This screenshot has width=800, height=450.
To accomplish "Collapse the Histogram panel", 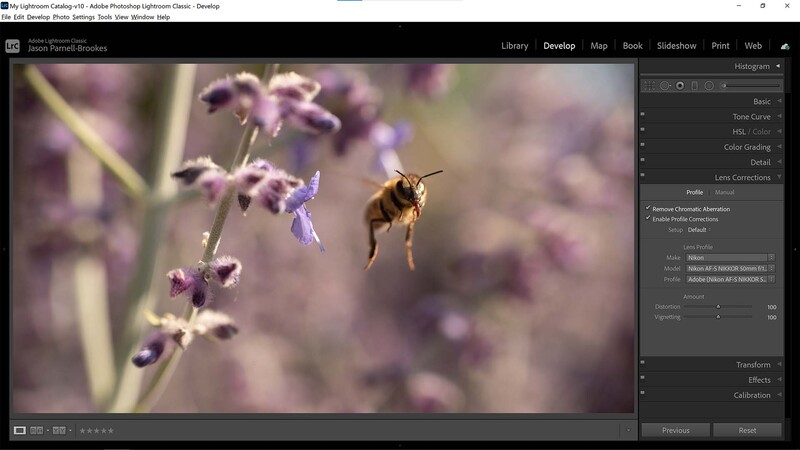I will [x=778, y=66].
